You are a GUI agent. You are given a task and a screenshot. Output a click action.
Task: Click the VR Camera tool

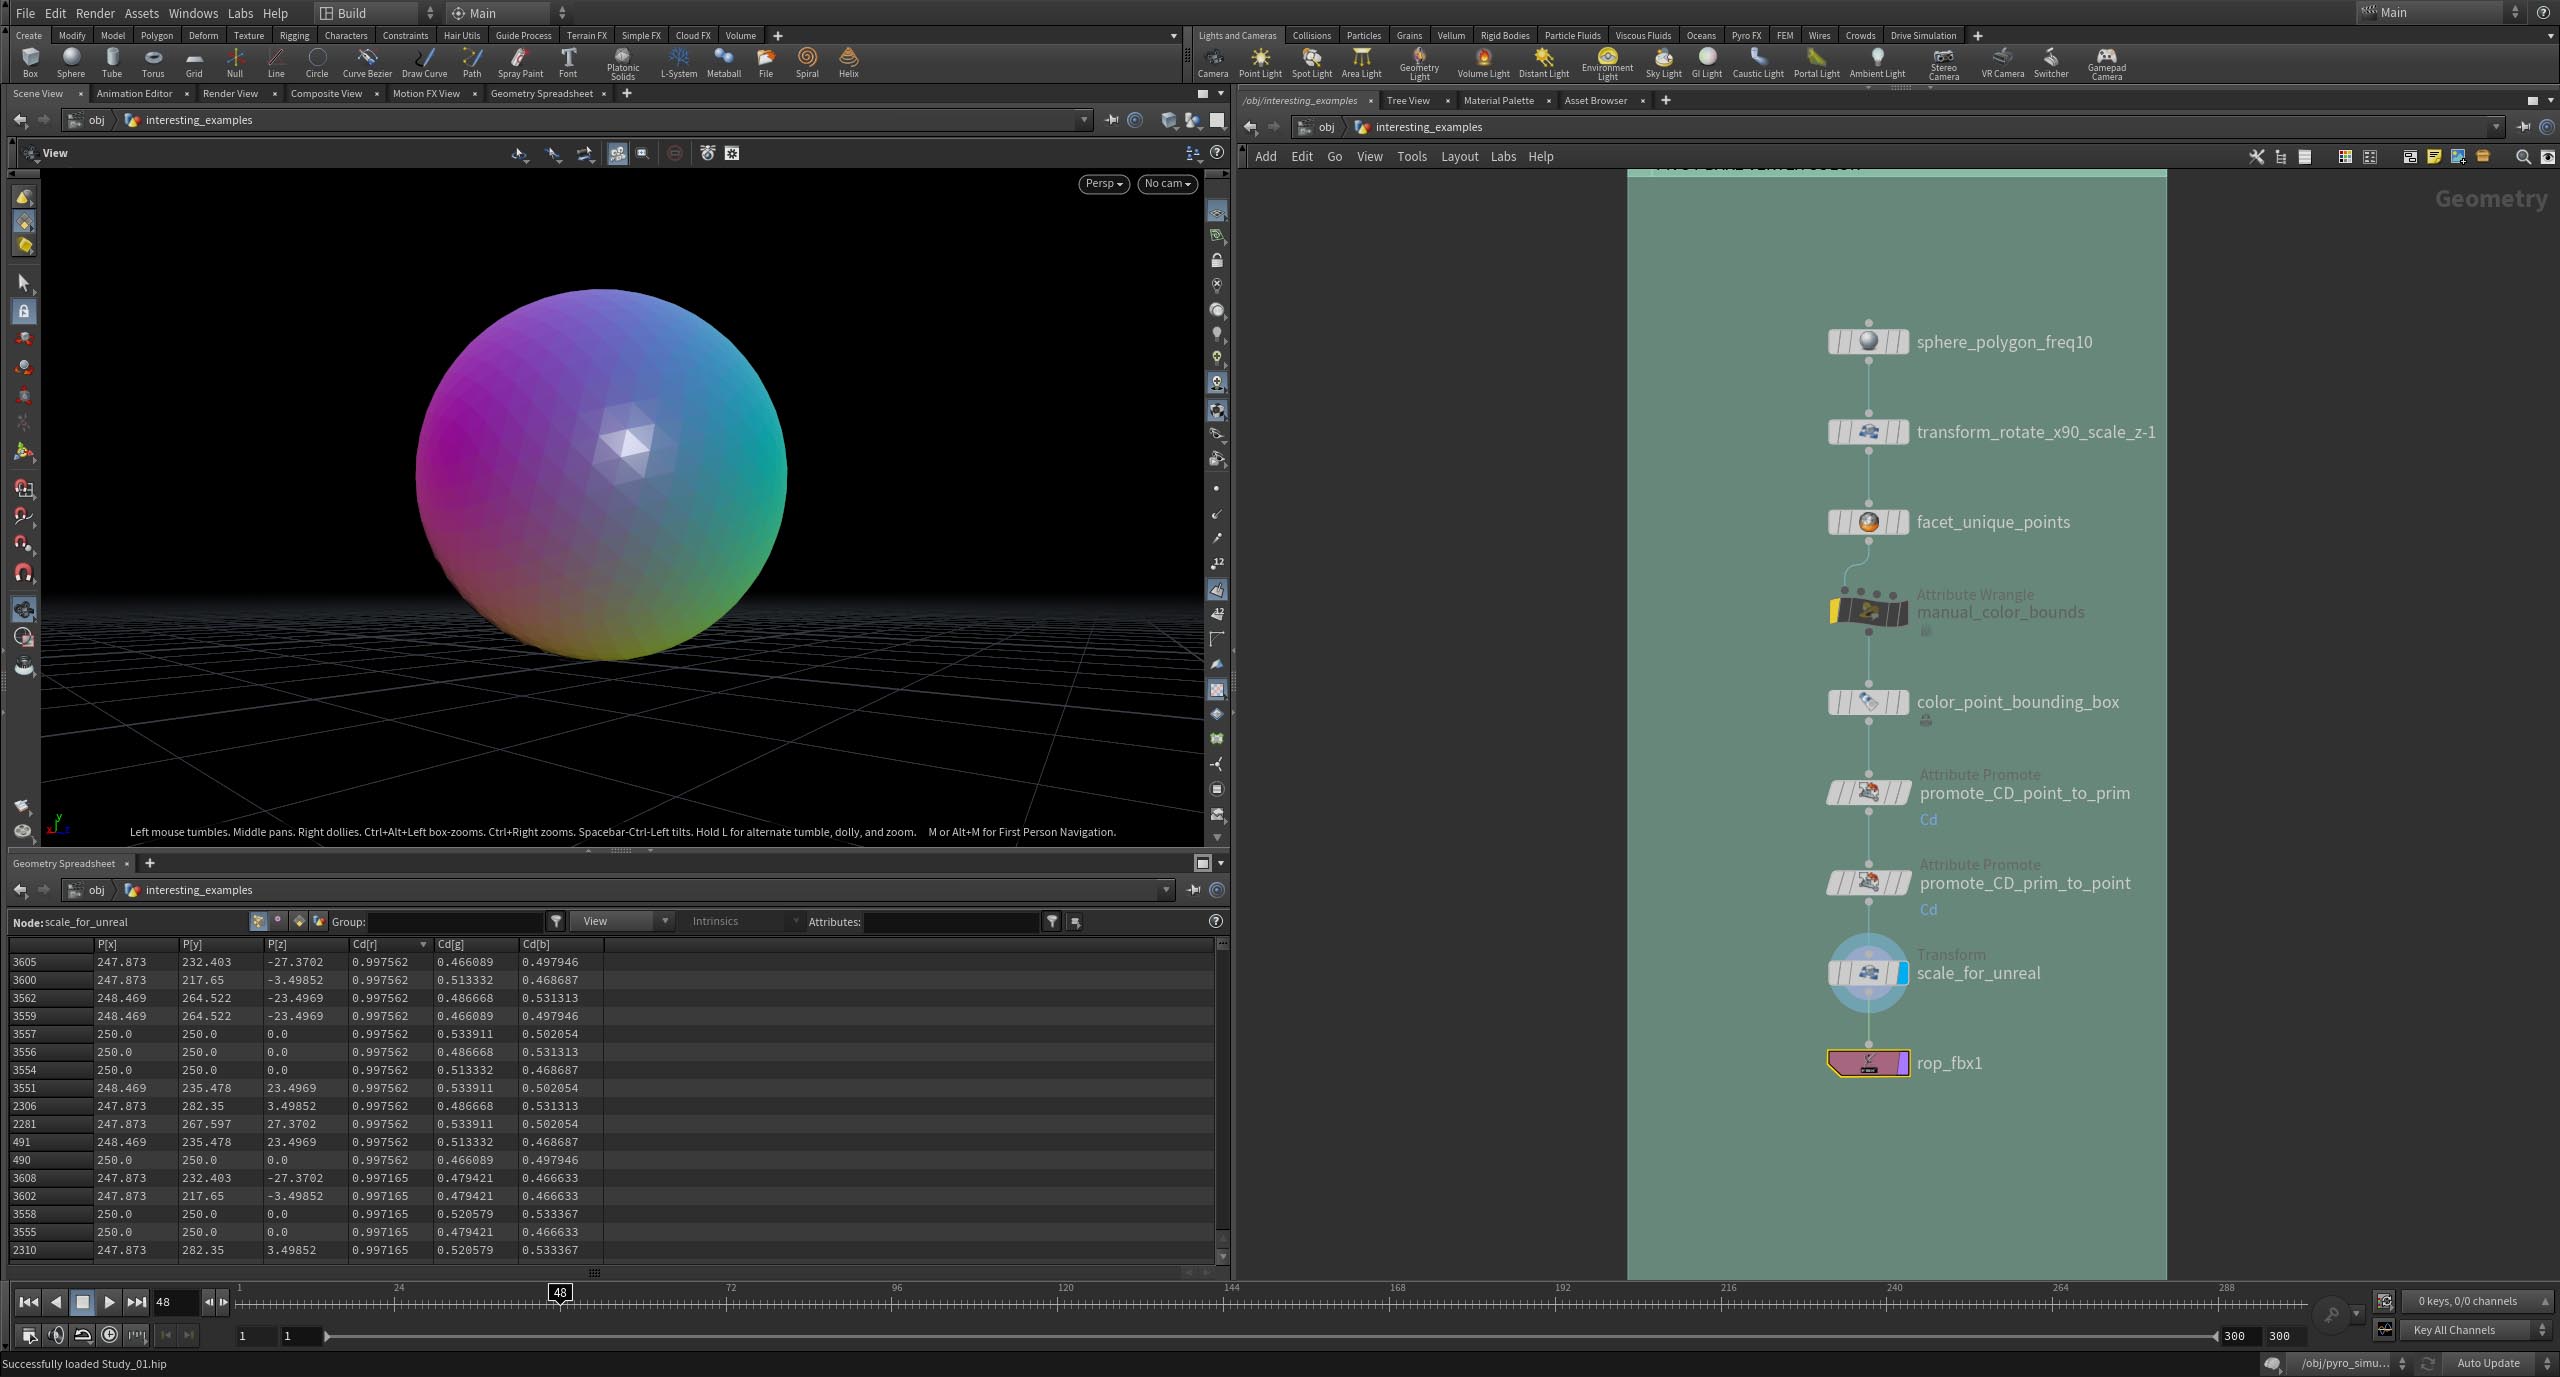tap(2003, 63)
